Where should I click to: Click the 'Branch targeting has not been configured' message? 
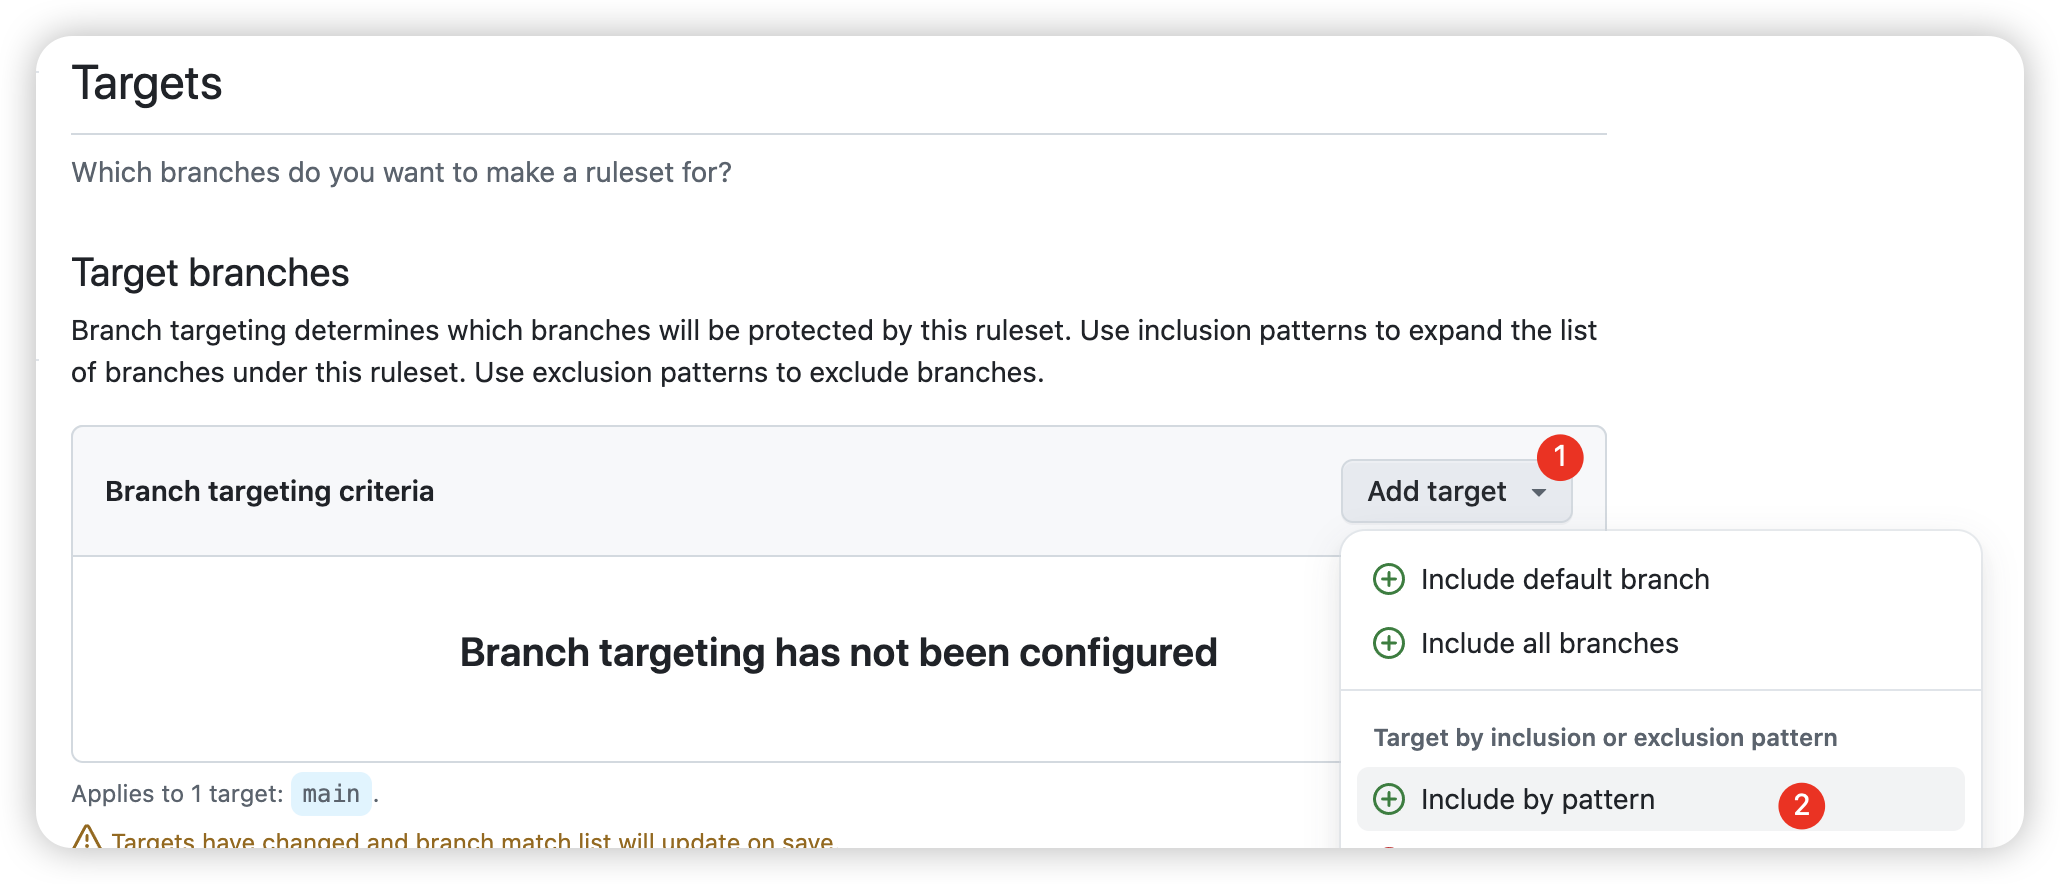(x=838, y=652)
